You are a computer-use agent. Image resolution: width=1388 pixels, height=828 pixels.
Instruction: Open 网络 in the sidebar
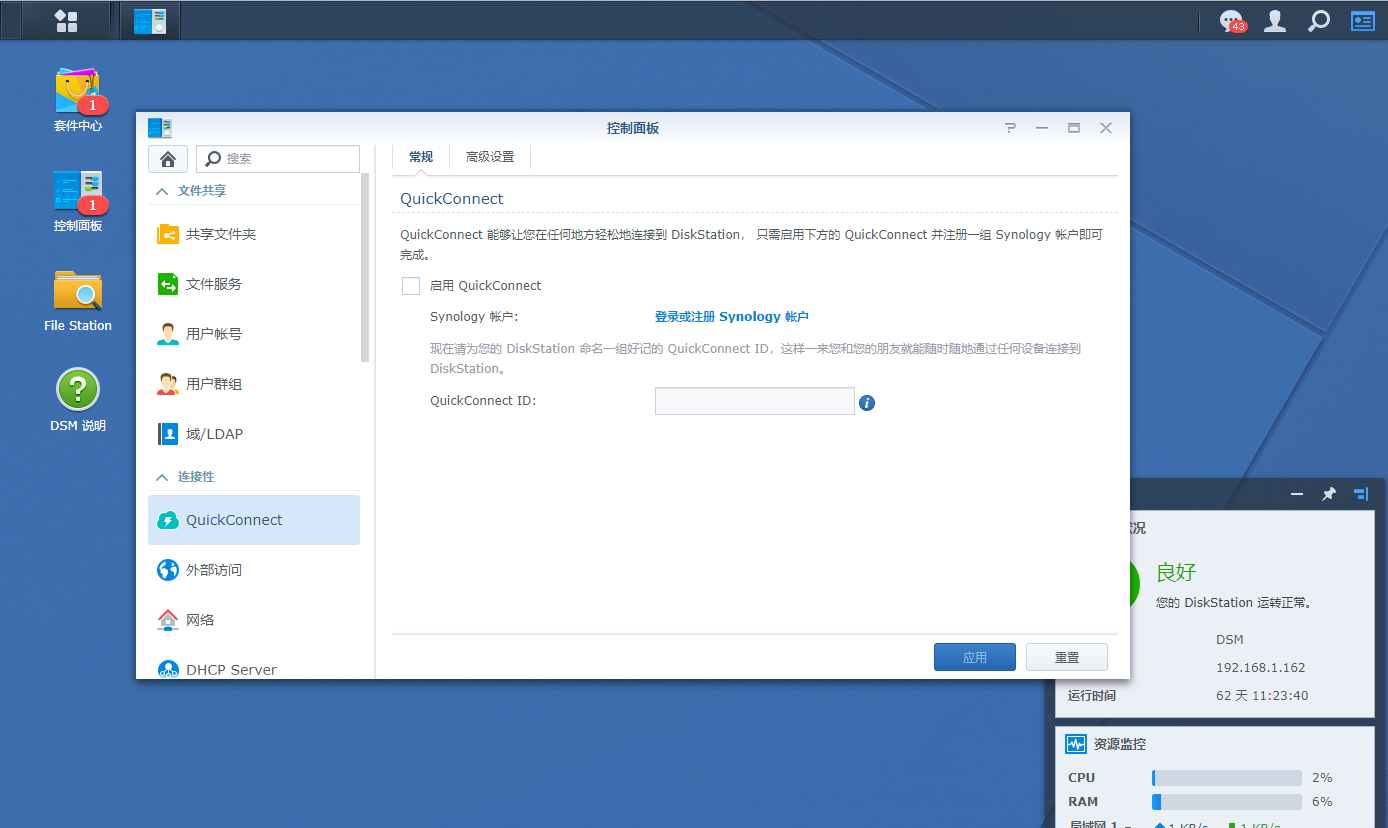pos(254,620)
